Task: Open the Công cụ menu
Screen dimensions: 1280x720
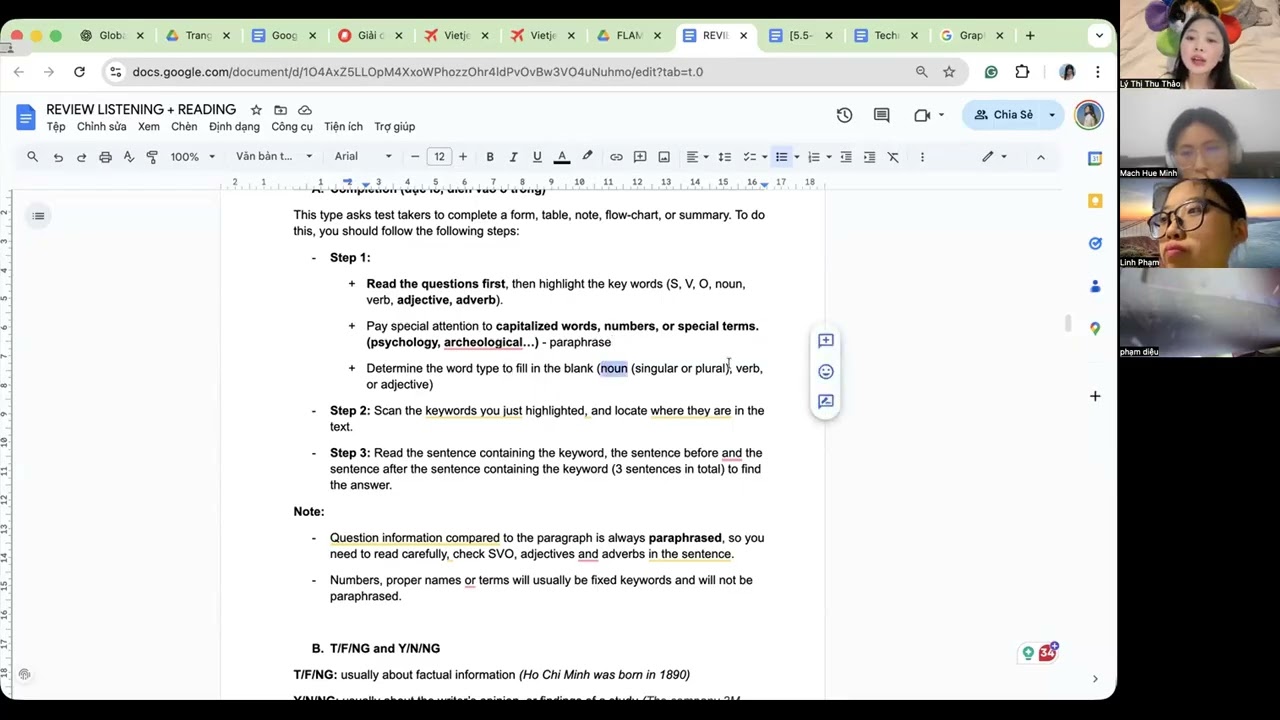Action: (x=292, y=127)
